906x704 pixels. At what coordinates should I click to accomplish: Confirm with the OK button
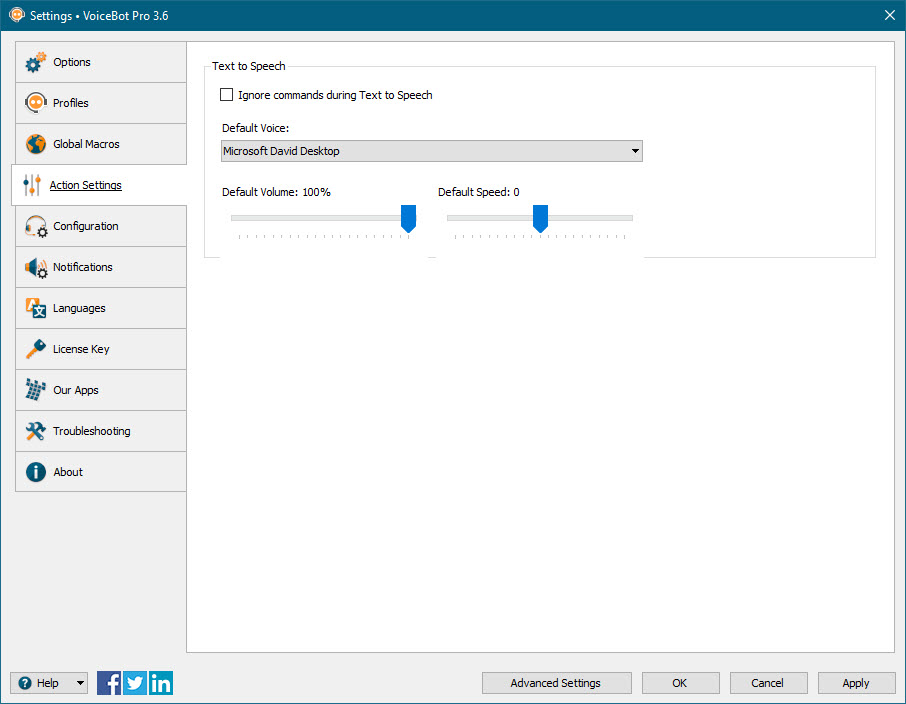coord(680,683)
